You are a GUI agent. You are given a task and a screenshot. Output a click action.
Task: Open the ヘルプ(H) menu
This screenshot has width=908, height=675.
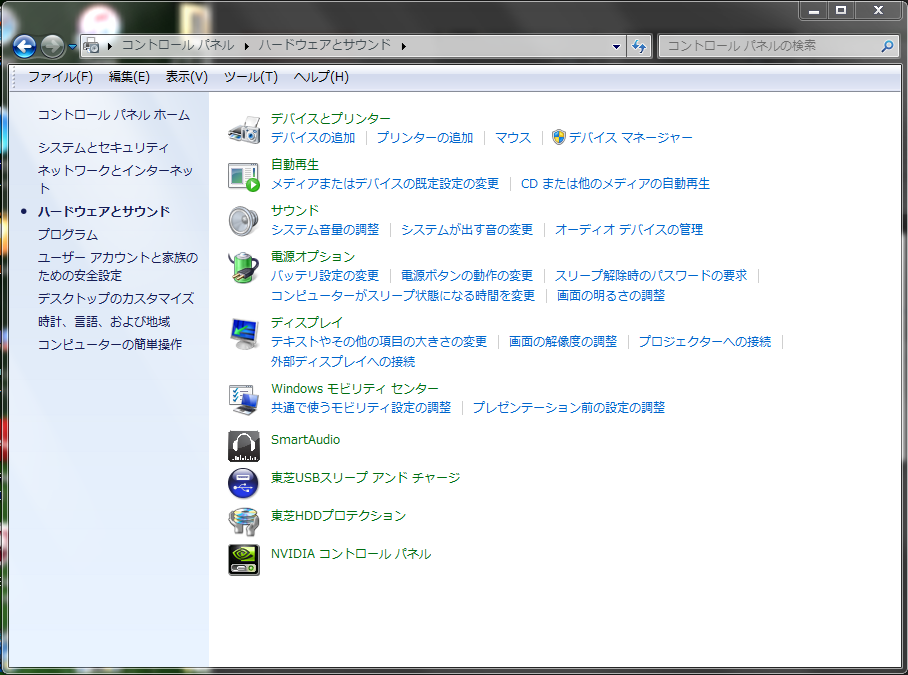tap(321, 77)
